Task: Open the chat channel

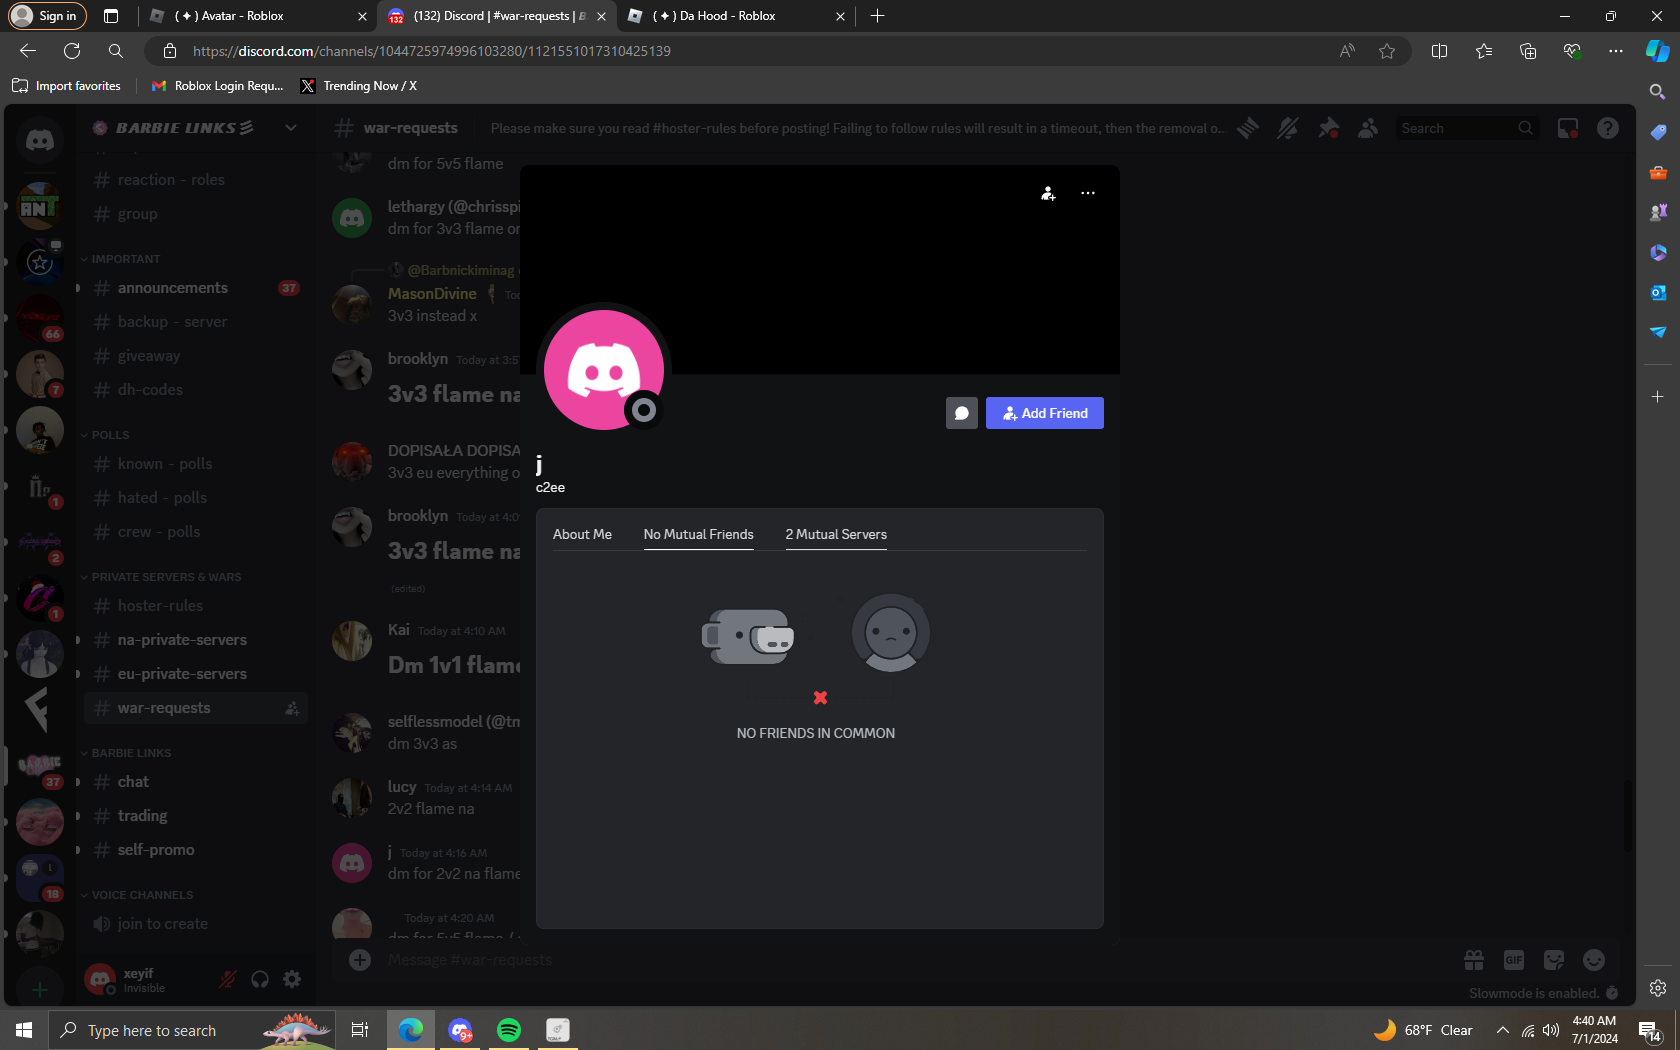Action: (x=195, y=782)
